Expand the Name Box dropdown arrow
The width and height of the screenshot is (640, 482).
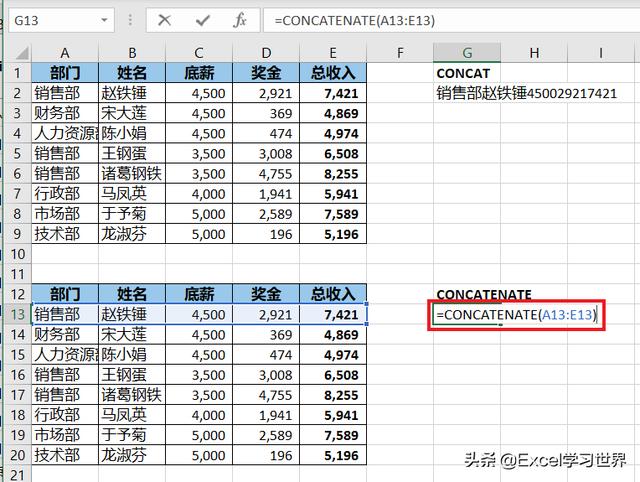(x=104, y=20)
